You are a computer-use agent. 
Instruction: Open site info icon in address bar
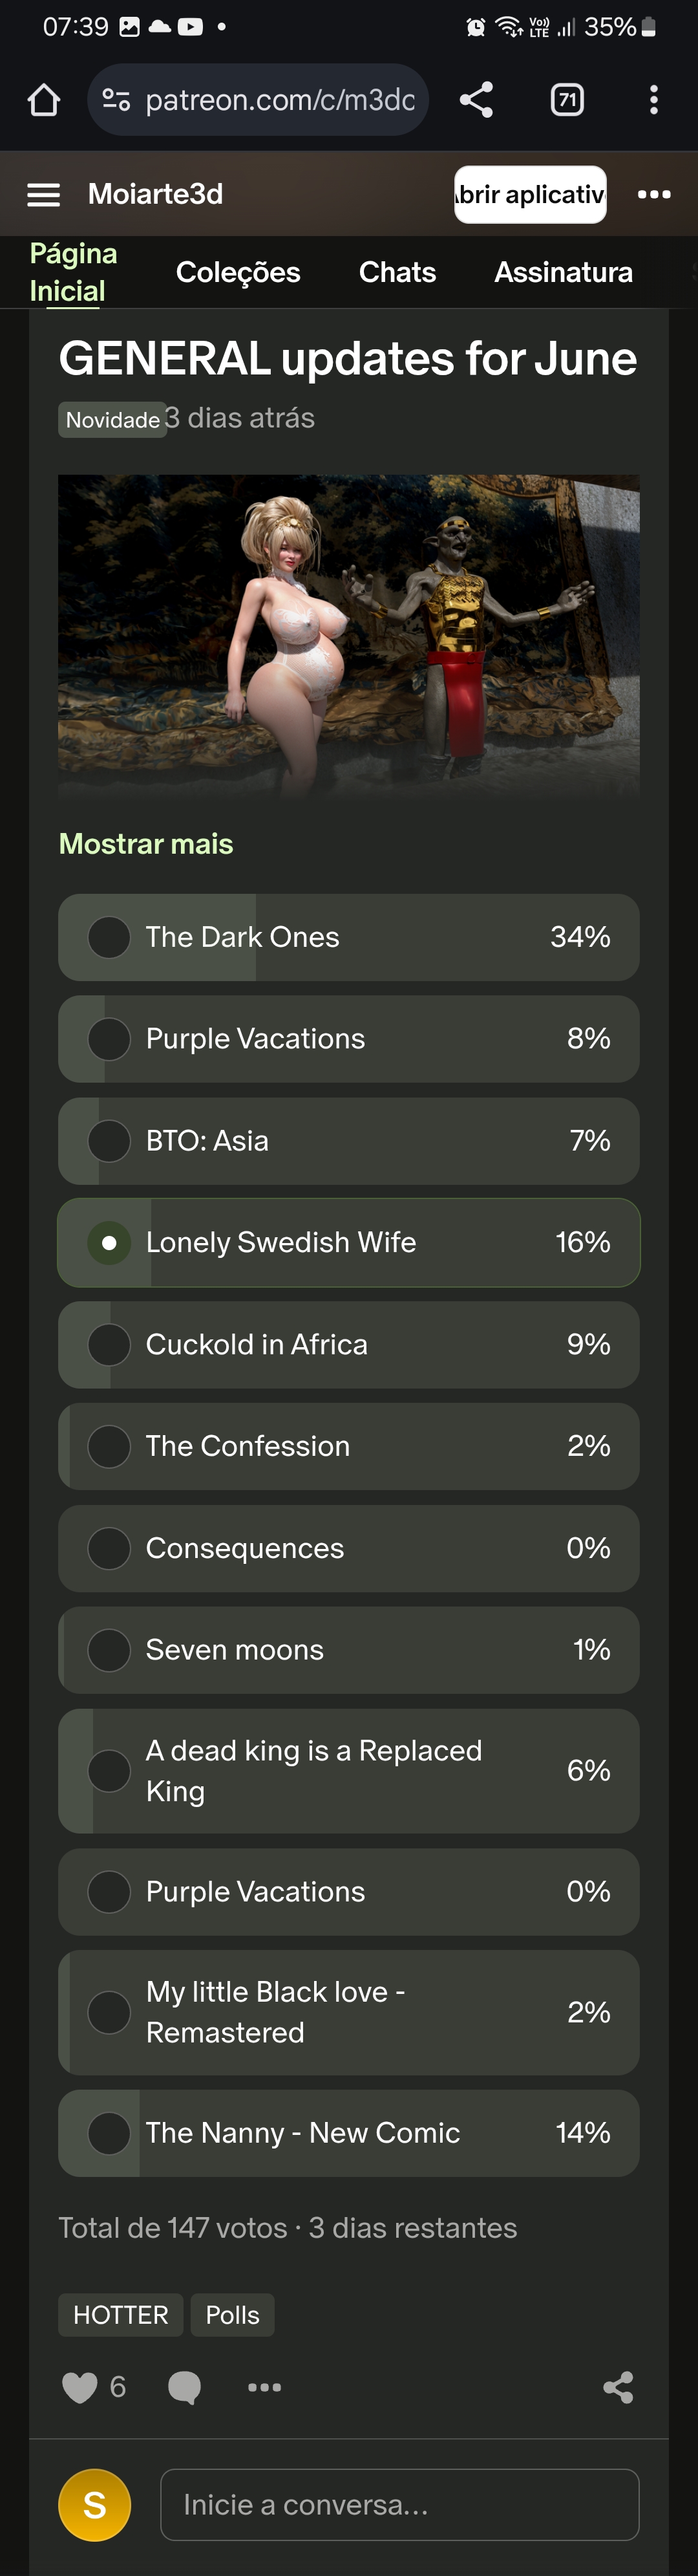tap(116, 100)
